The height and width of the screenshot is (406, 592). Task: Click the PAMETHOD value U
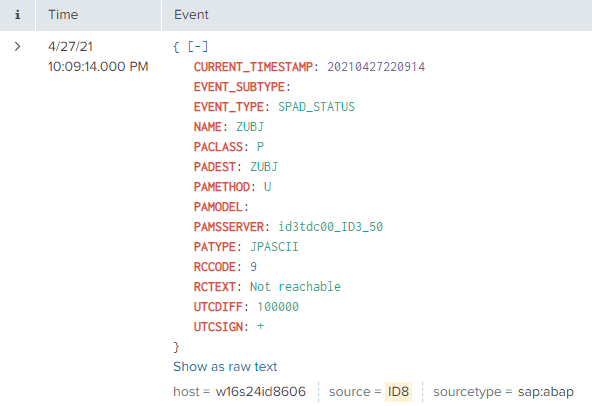[x=267, y=187]
